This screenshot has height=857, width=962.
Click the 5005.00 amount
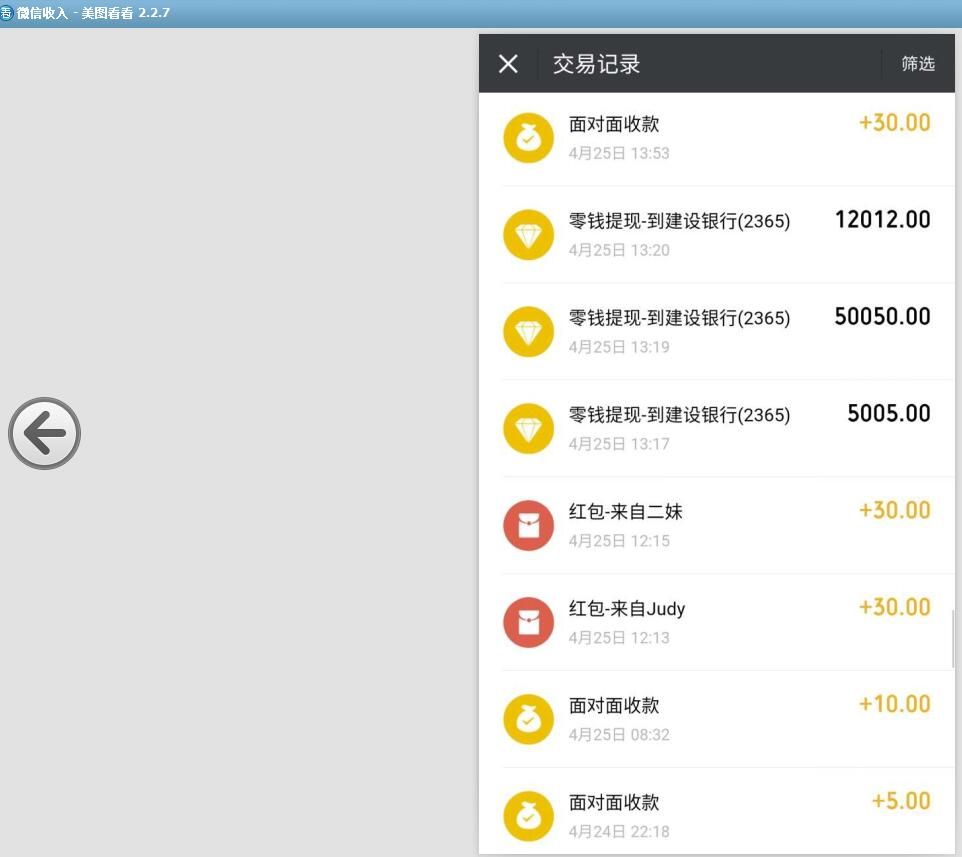(x=888, y=413)
